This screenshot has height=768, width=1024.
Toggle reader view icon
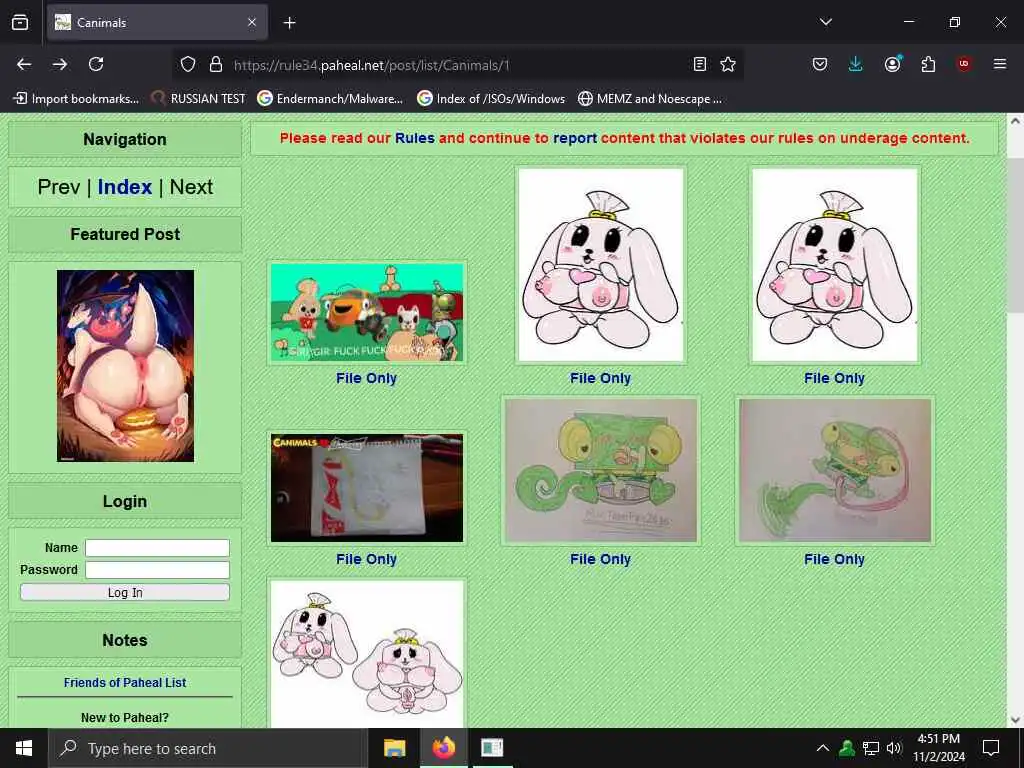[x=699, y=64]
